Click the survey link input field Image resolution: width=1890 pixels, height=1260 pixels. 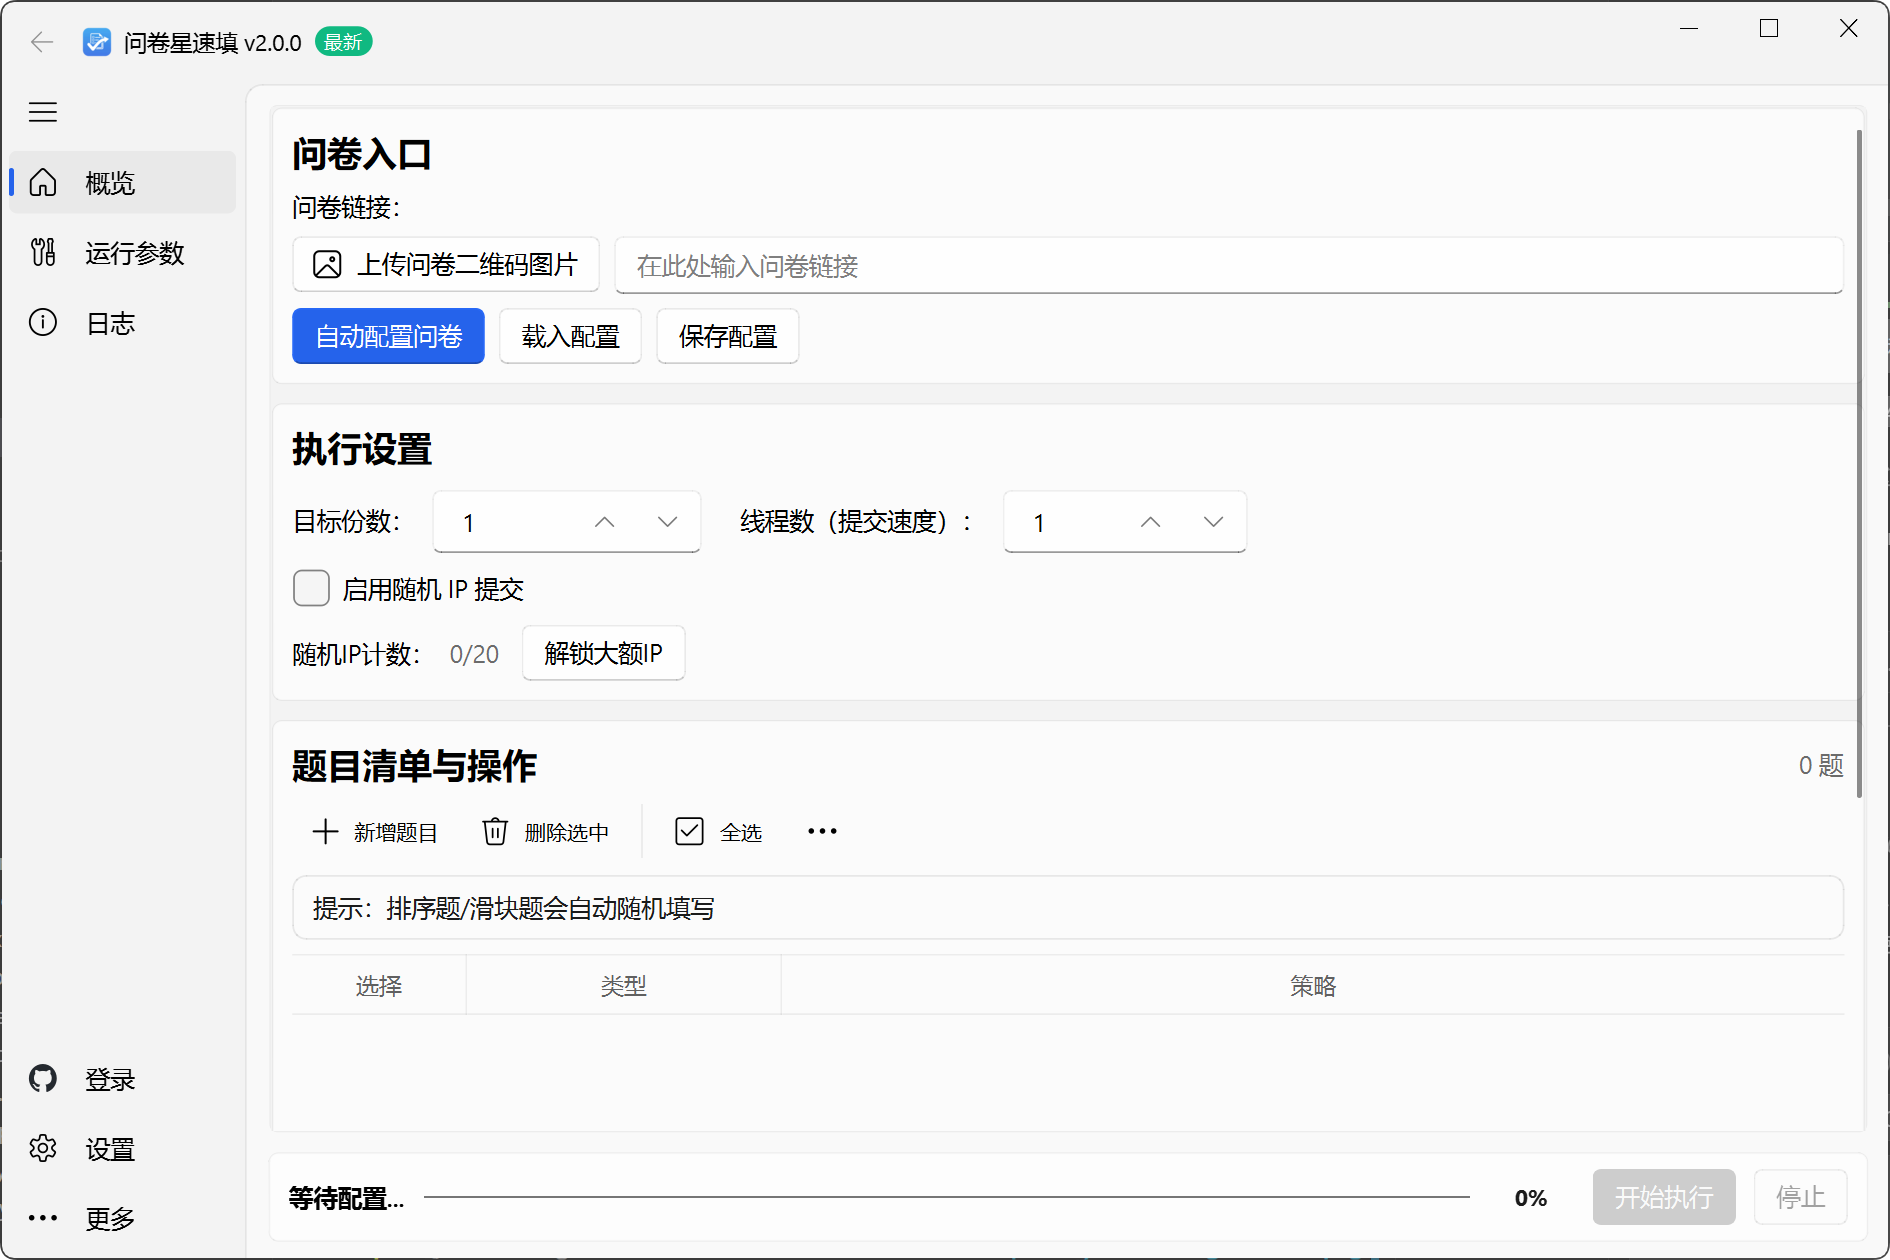coord(1228,266)
